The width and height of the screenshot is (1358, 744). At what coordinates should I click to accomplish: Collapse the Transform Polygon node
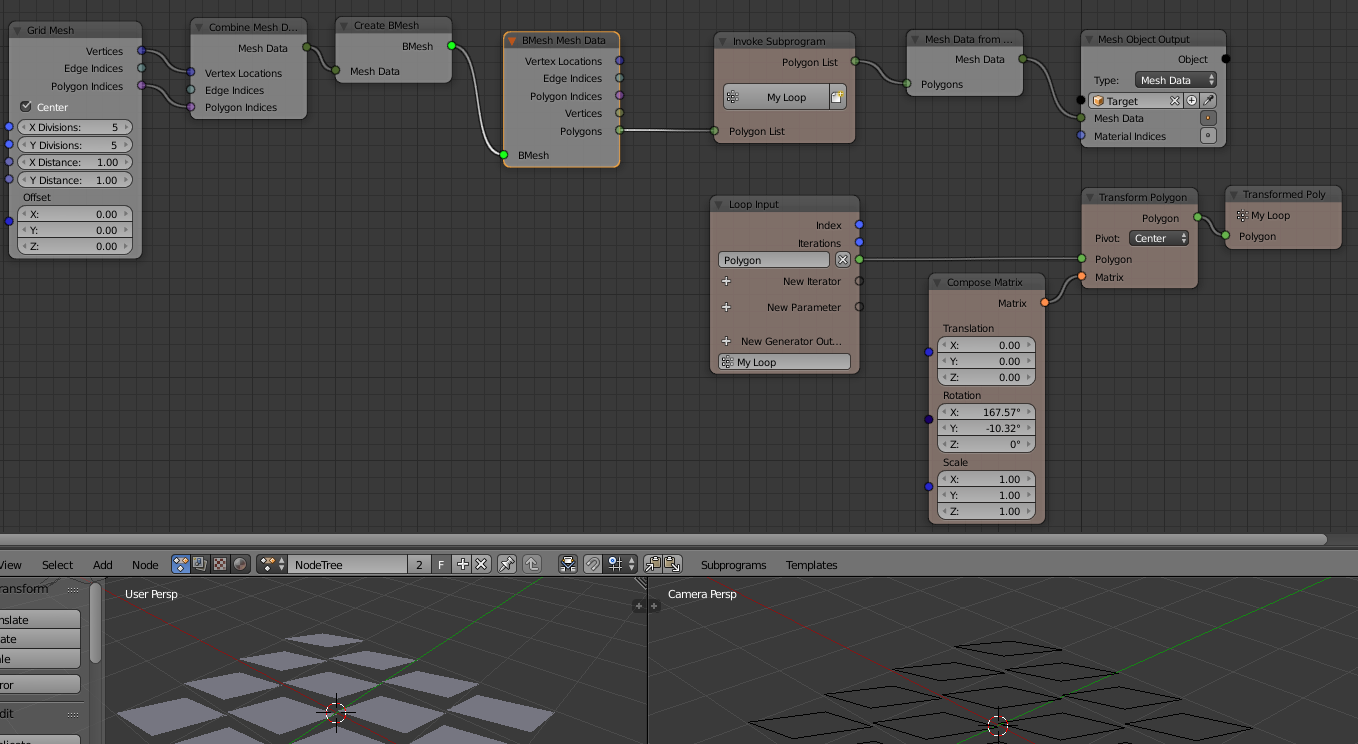[x=1090, y=197]
